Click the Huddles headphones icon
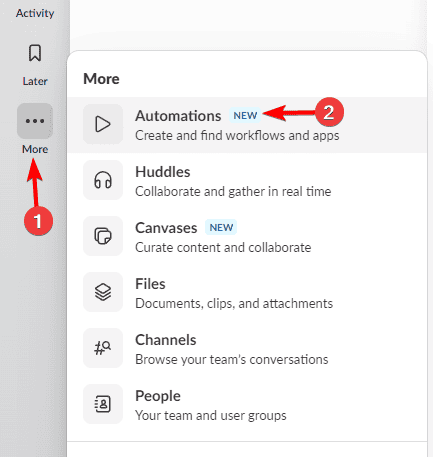The height and width of the screenshot is (457, 433). pos(103,180)
